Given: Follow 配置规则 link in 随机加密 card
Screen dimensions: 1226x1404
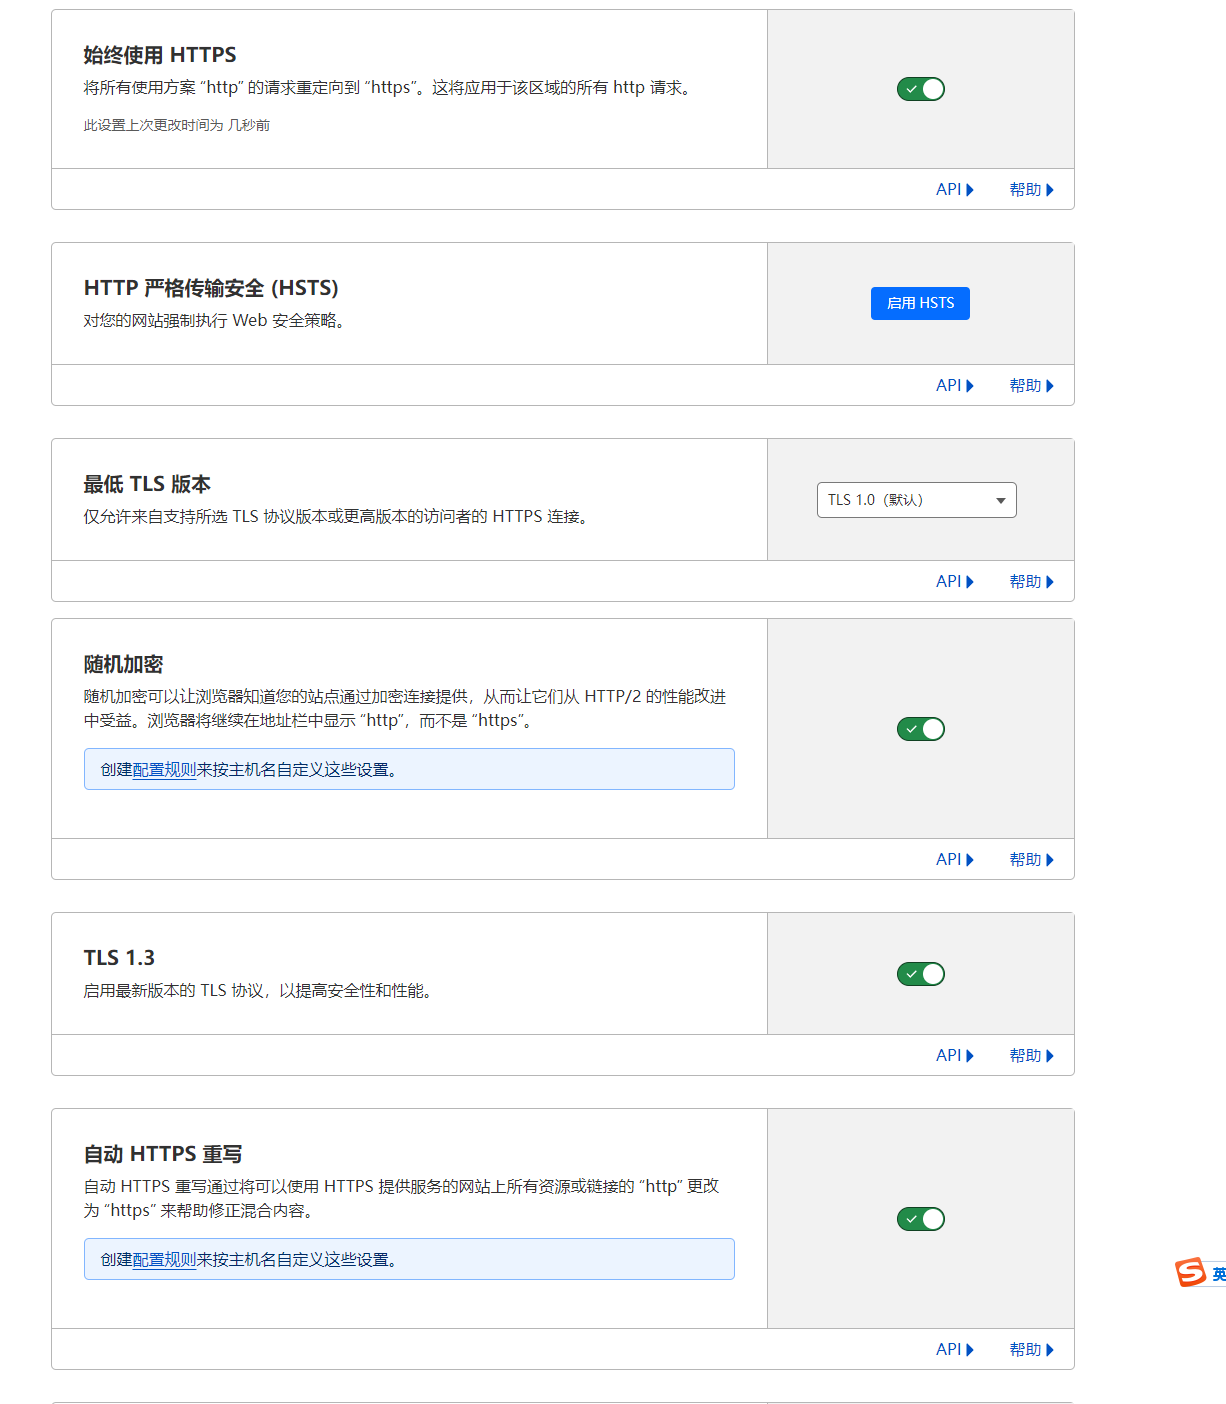Looking at the screenshot, I should click(x=164, y=770).
